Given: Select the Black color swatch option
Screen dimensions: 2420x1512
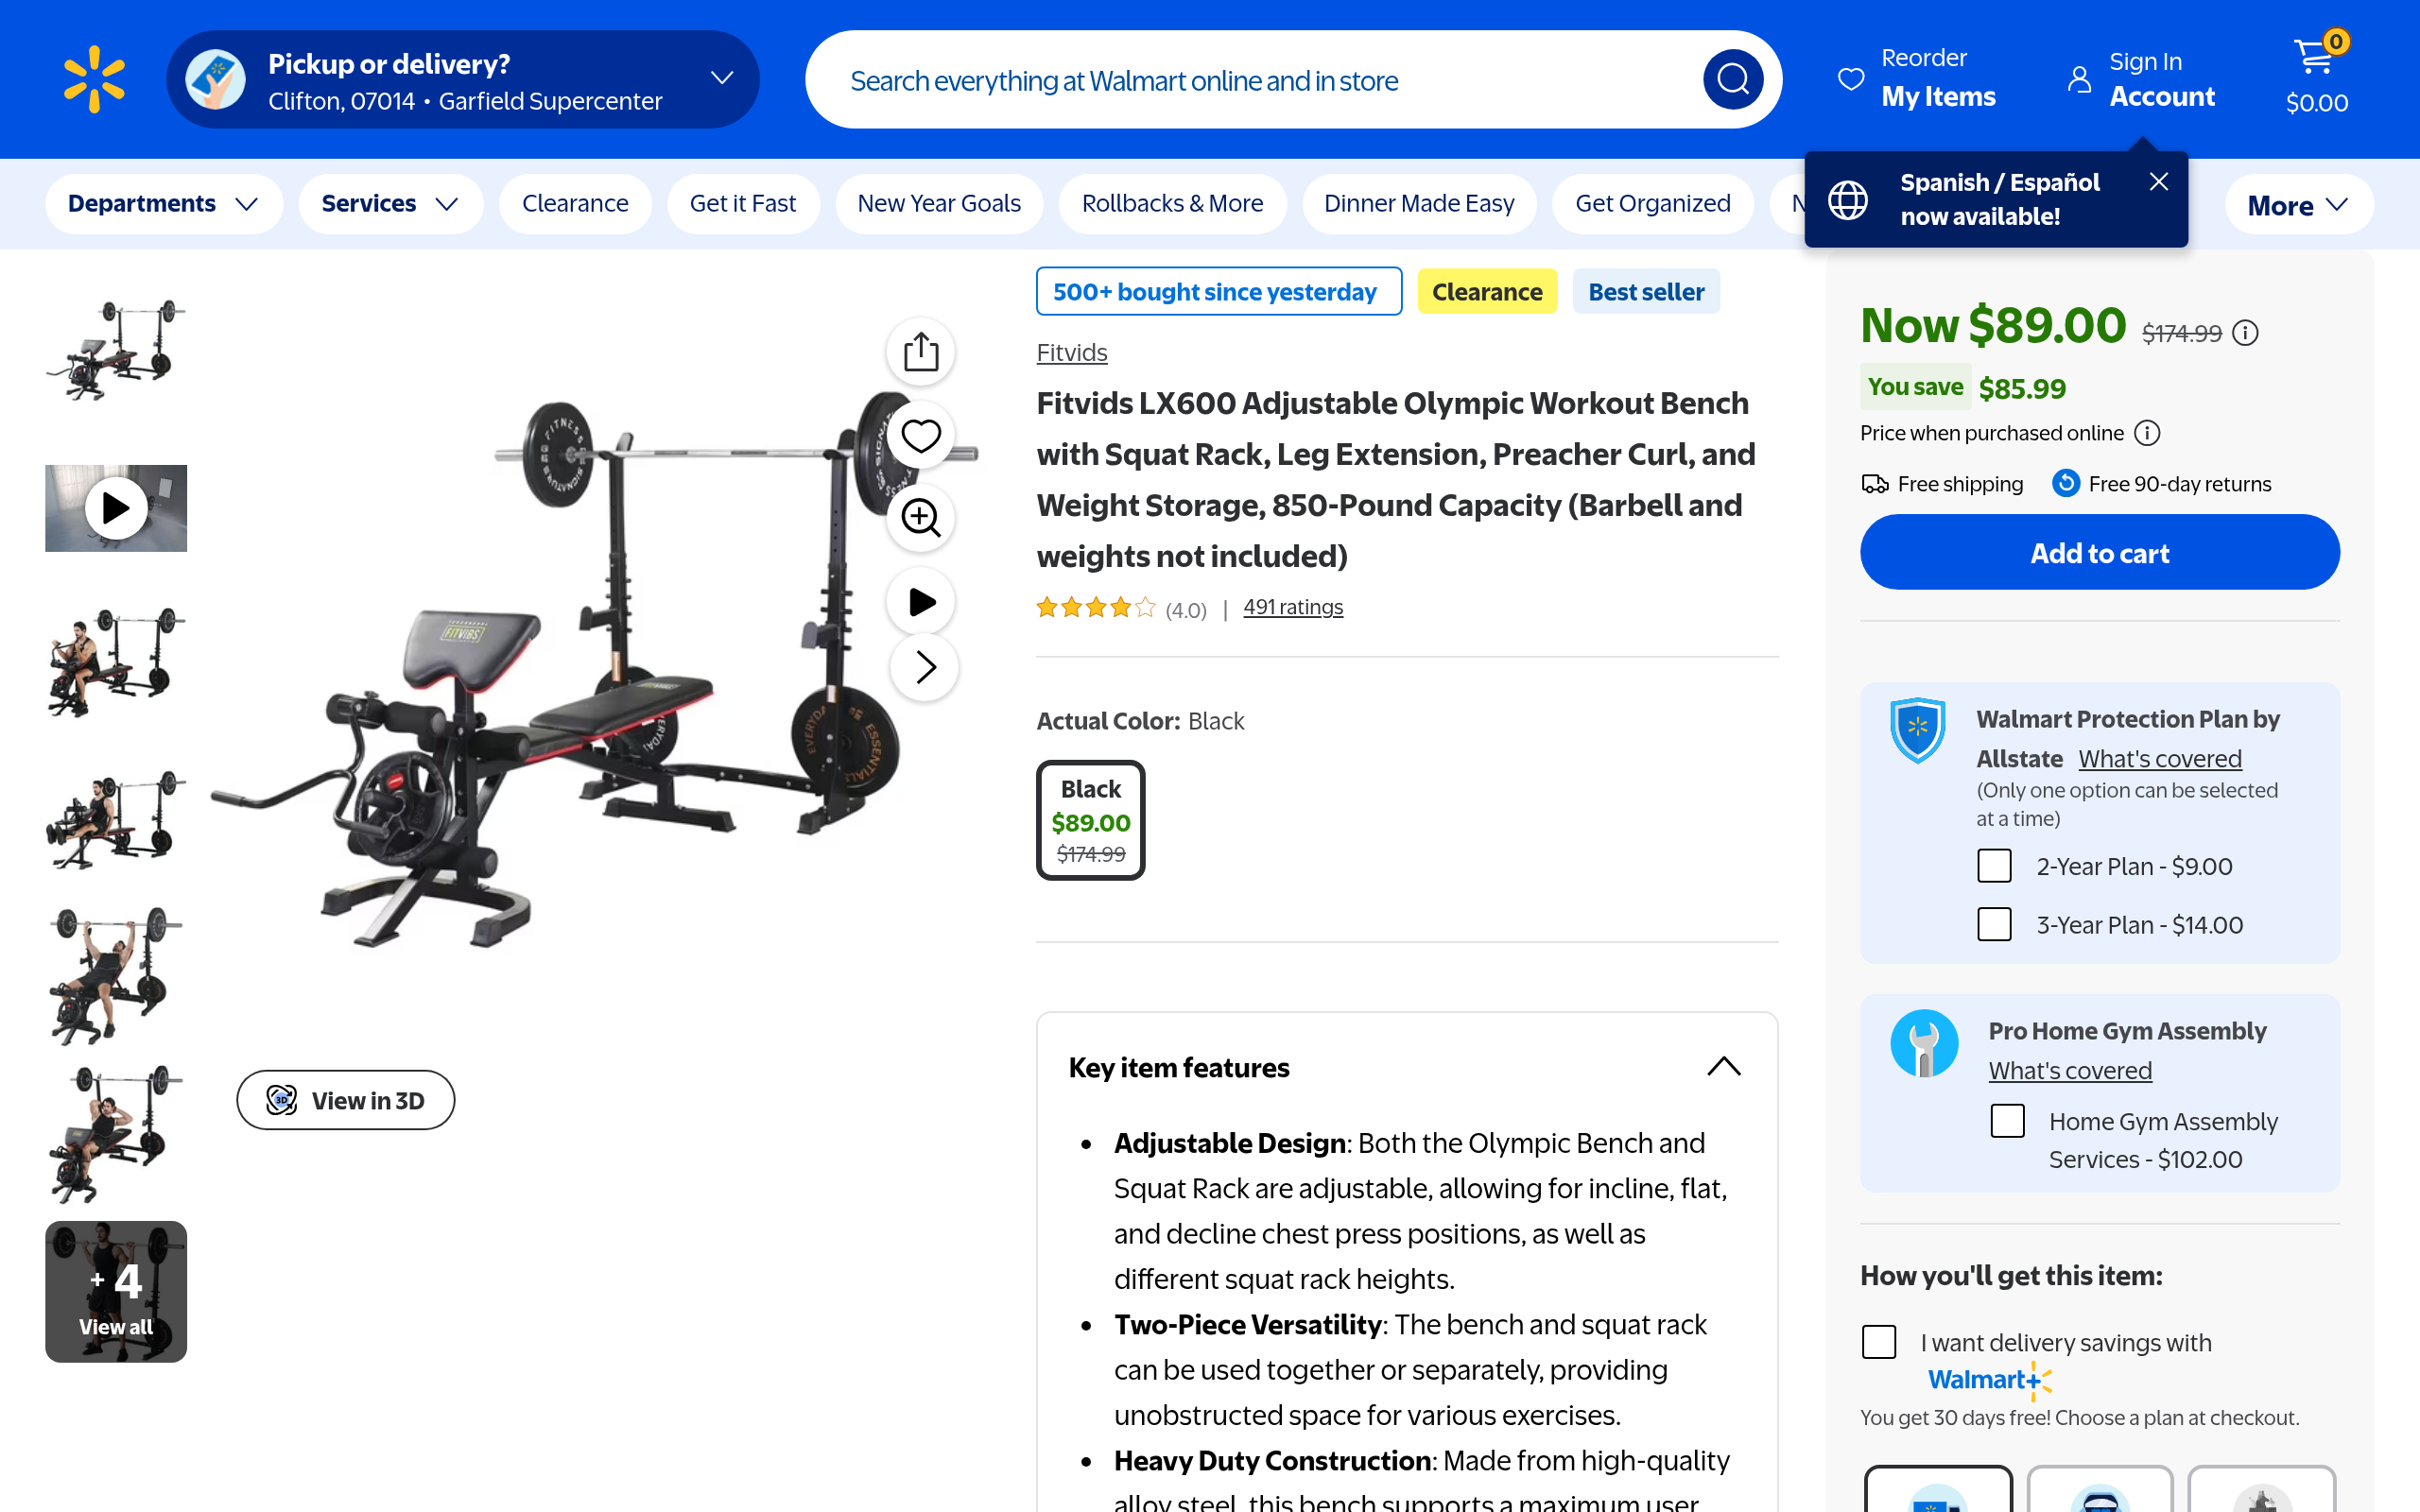Looking at the screenshot, I should [x=1090, y=820].
